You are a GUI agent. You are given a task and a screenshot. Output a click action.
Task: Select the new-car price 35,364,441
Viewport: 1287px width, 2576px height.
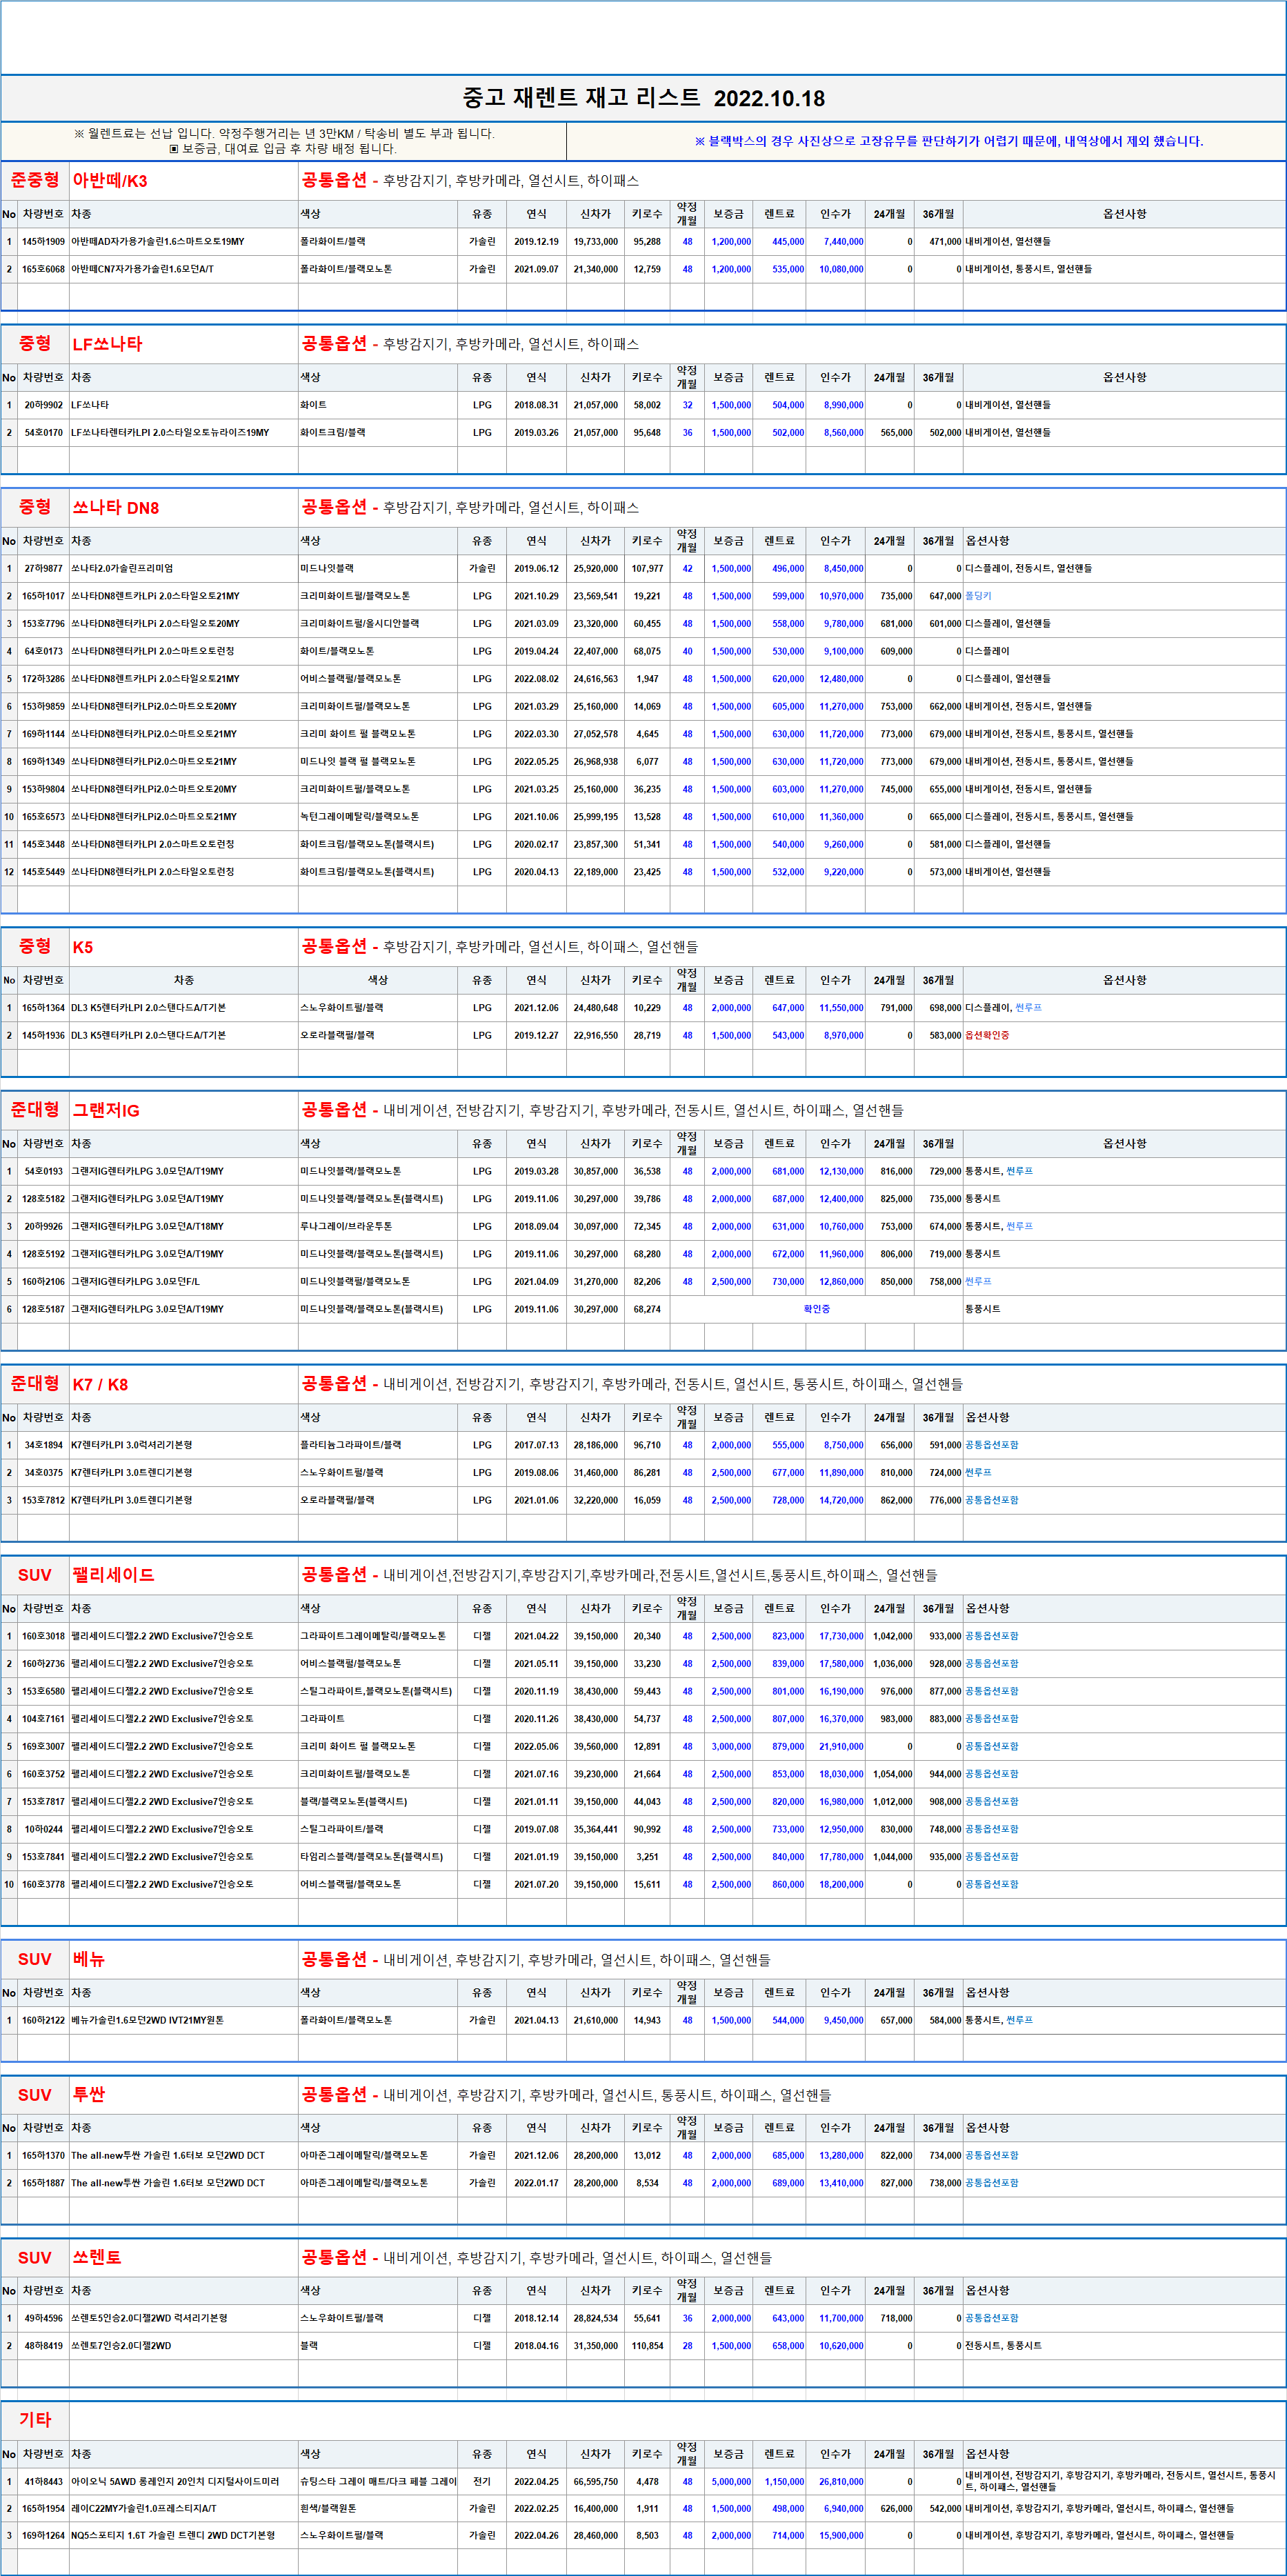(x=596, y=1829)
